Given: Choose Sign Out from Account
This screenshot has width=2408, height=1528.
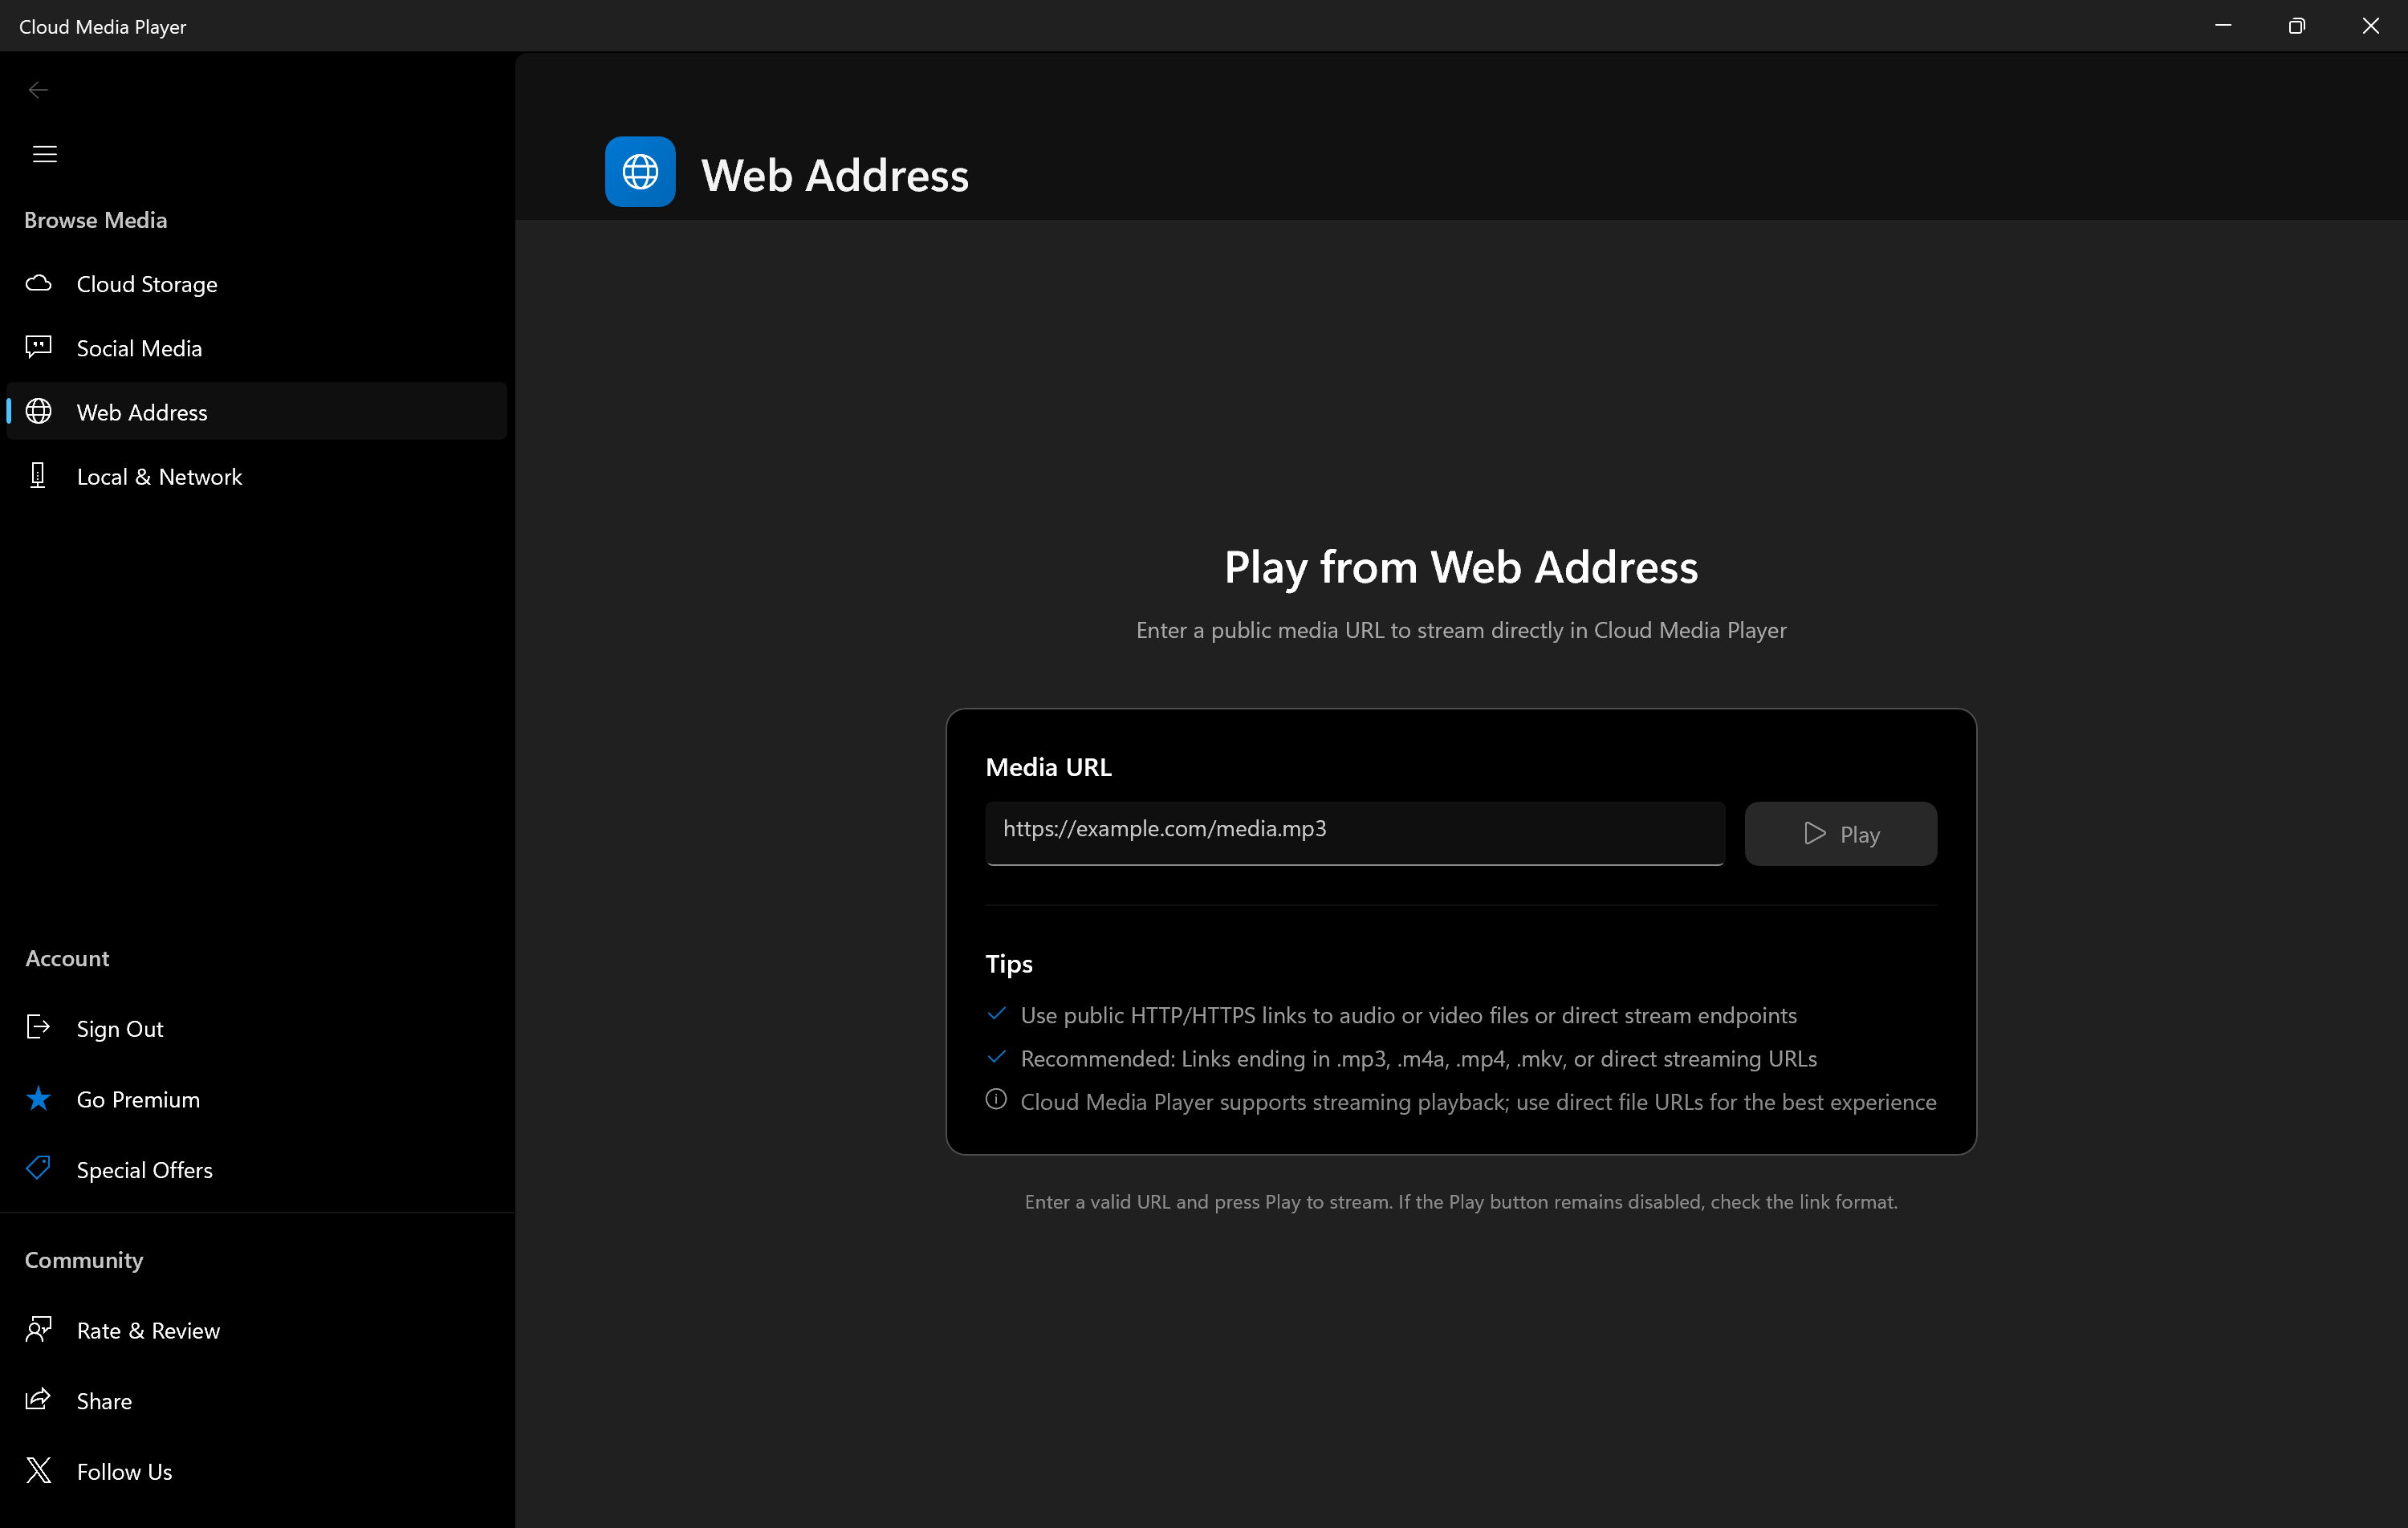Looking at the screenshot, I should pos(257,1028).
